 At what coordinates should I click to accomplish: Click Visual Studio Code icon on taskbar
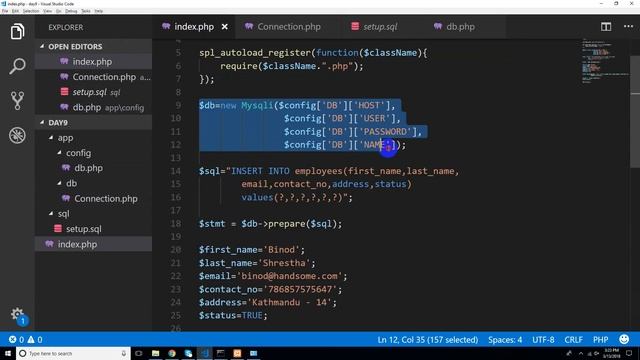[204, 353]
